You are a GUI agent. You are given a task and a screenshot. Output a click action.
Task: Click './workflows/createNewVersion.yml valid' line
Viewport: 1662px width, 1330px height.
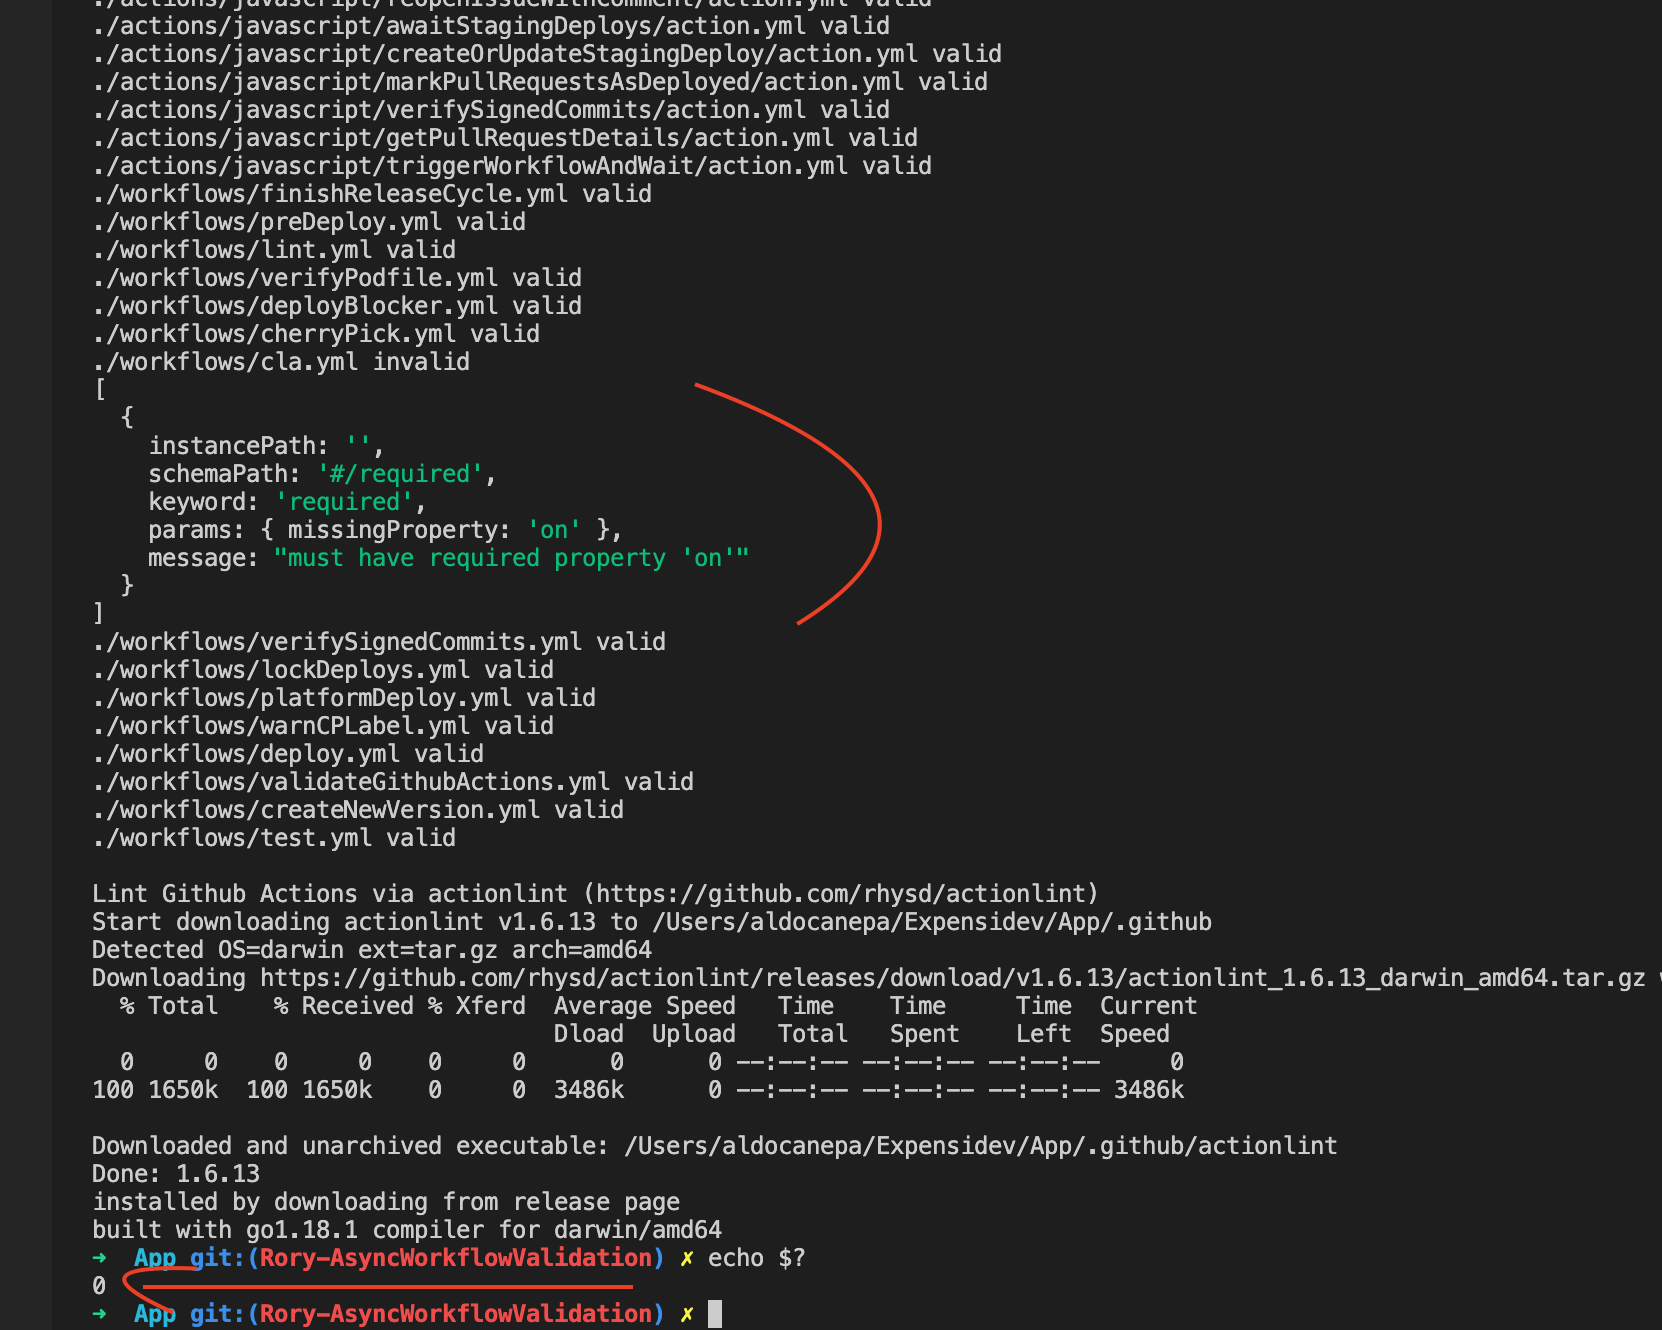click(358, 810)
